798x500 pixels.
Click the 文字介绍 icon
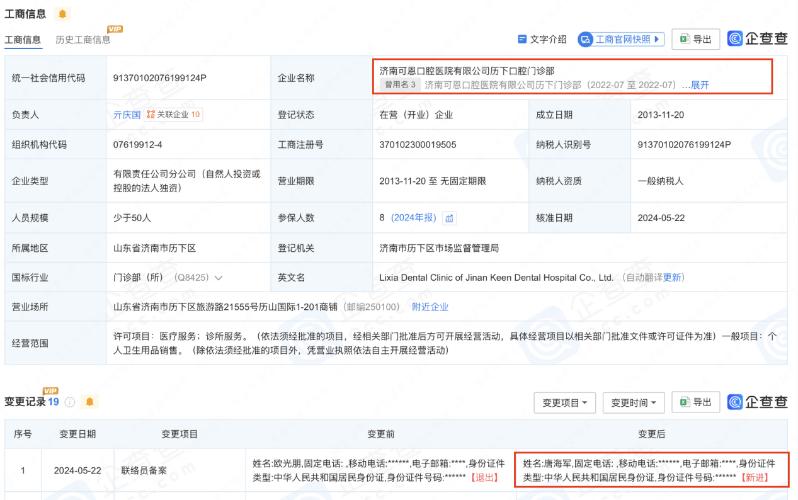pyautogui.click(x=522, y=39)
